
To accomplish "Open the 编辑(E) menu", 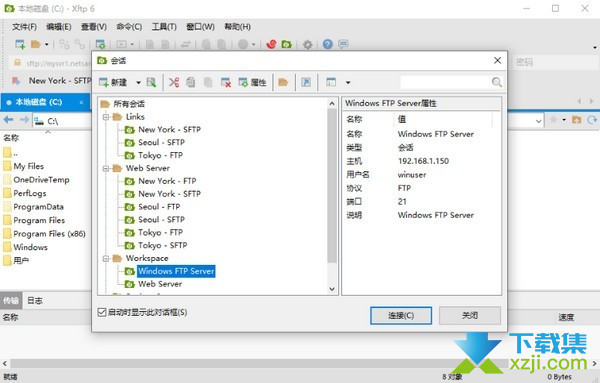I will click(x=59, y=27).
